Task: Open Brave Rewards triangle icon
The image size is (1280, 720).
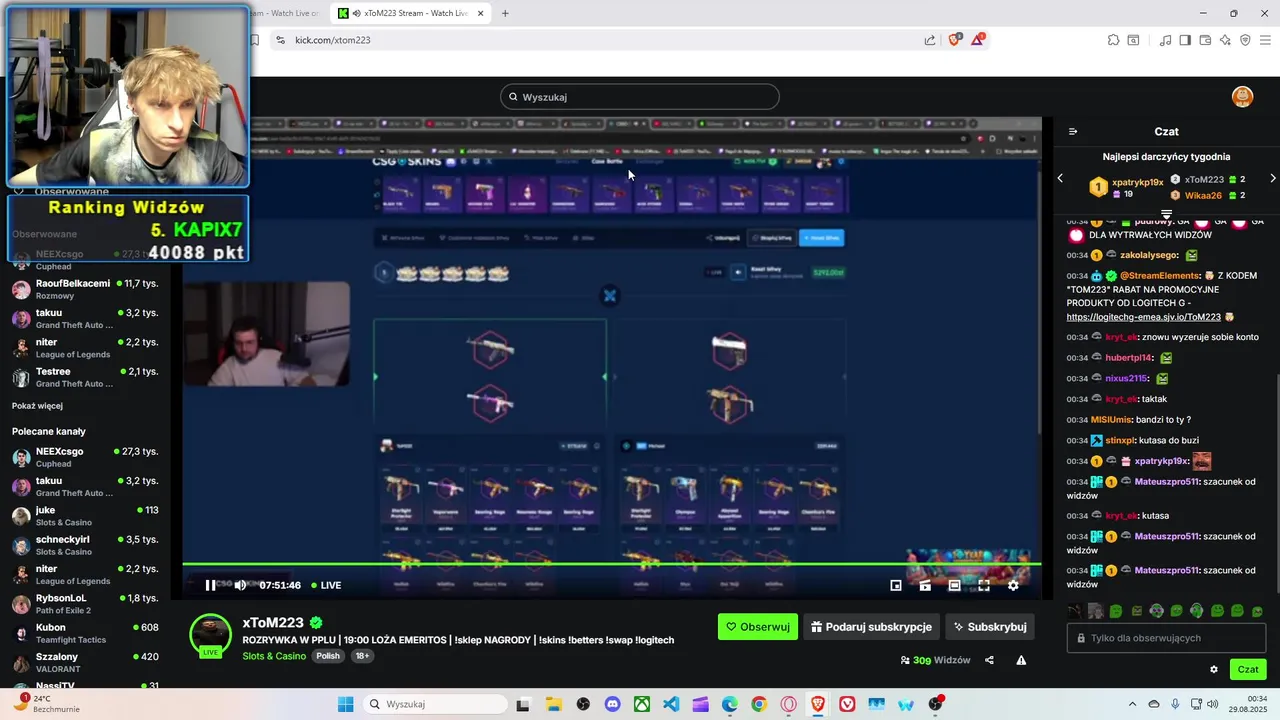Action: point(978,40)
